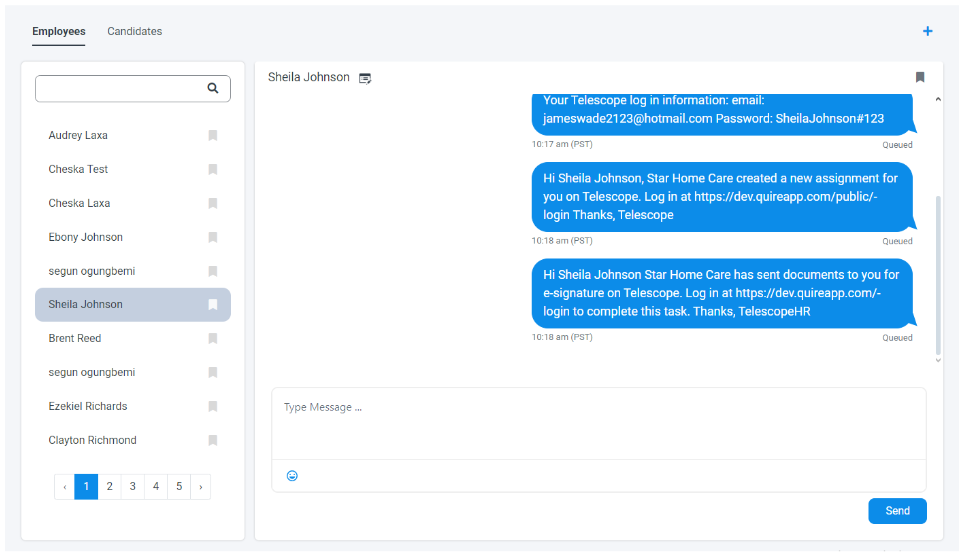Switch to the Candidates tab
The image size is (970, 559).
click(x=135, y=31)
